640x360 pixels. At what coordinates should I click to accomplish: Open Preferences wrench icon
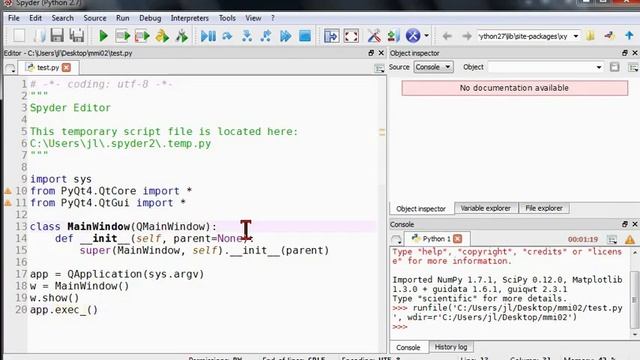click(374, 36)
